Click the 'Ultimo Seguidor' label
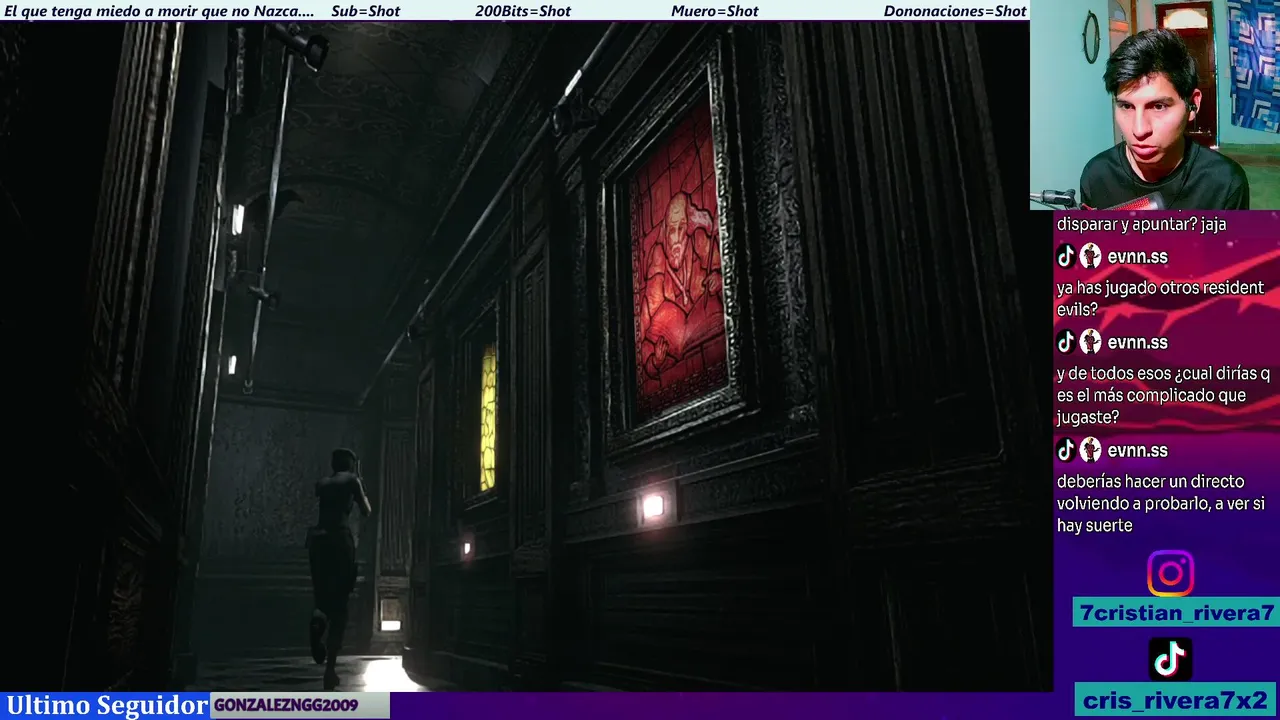 pos(107,705)
